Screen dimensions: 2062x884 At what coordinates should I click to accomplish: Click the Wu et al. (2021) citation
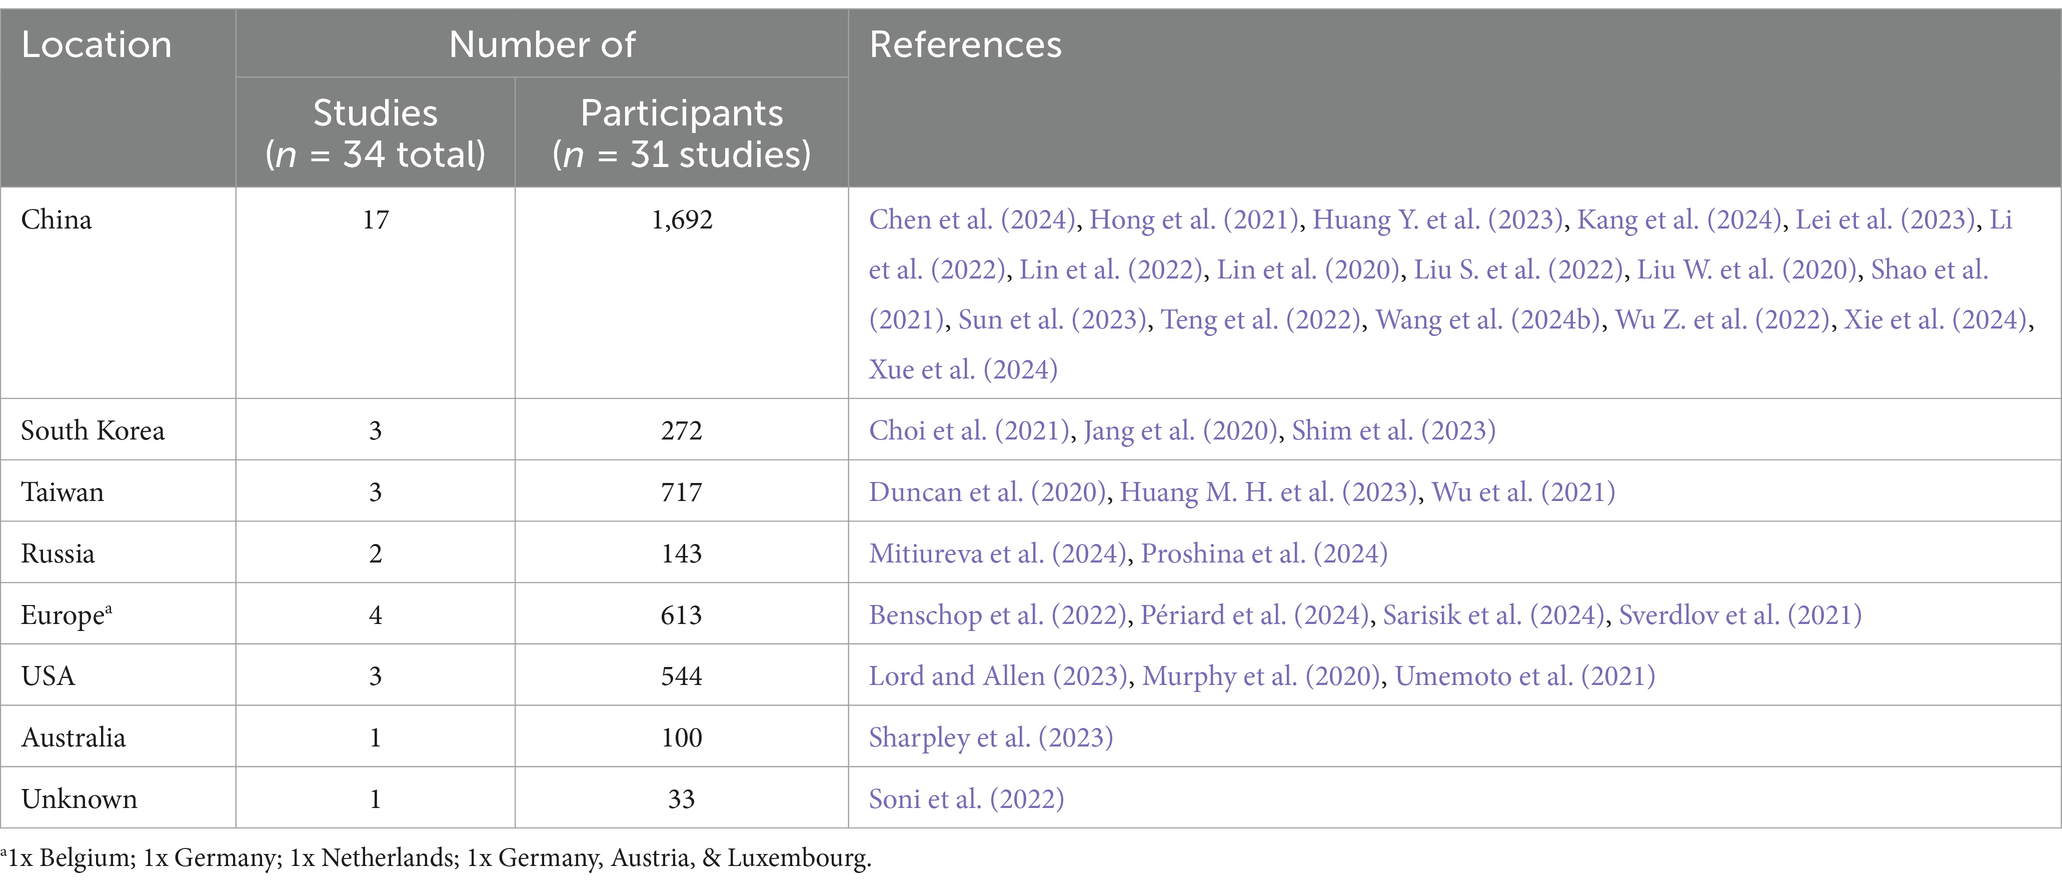tap(1523, 492)
